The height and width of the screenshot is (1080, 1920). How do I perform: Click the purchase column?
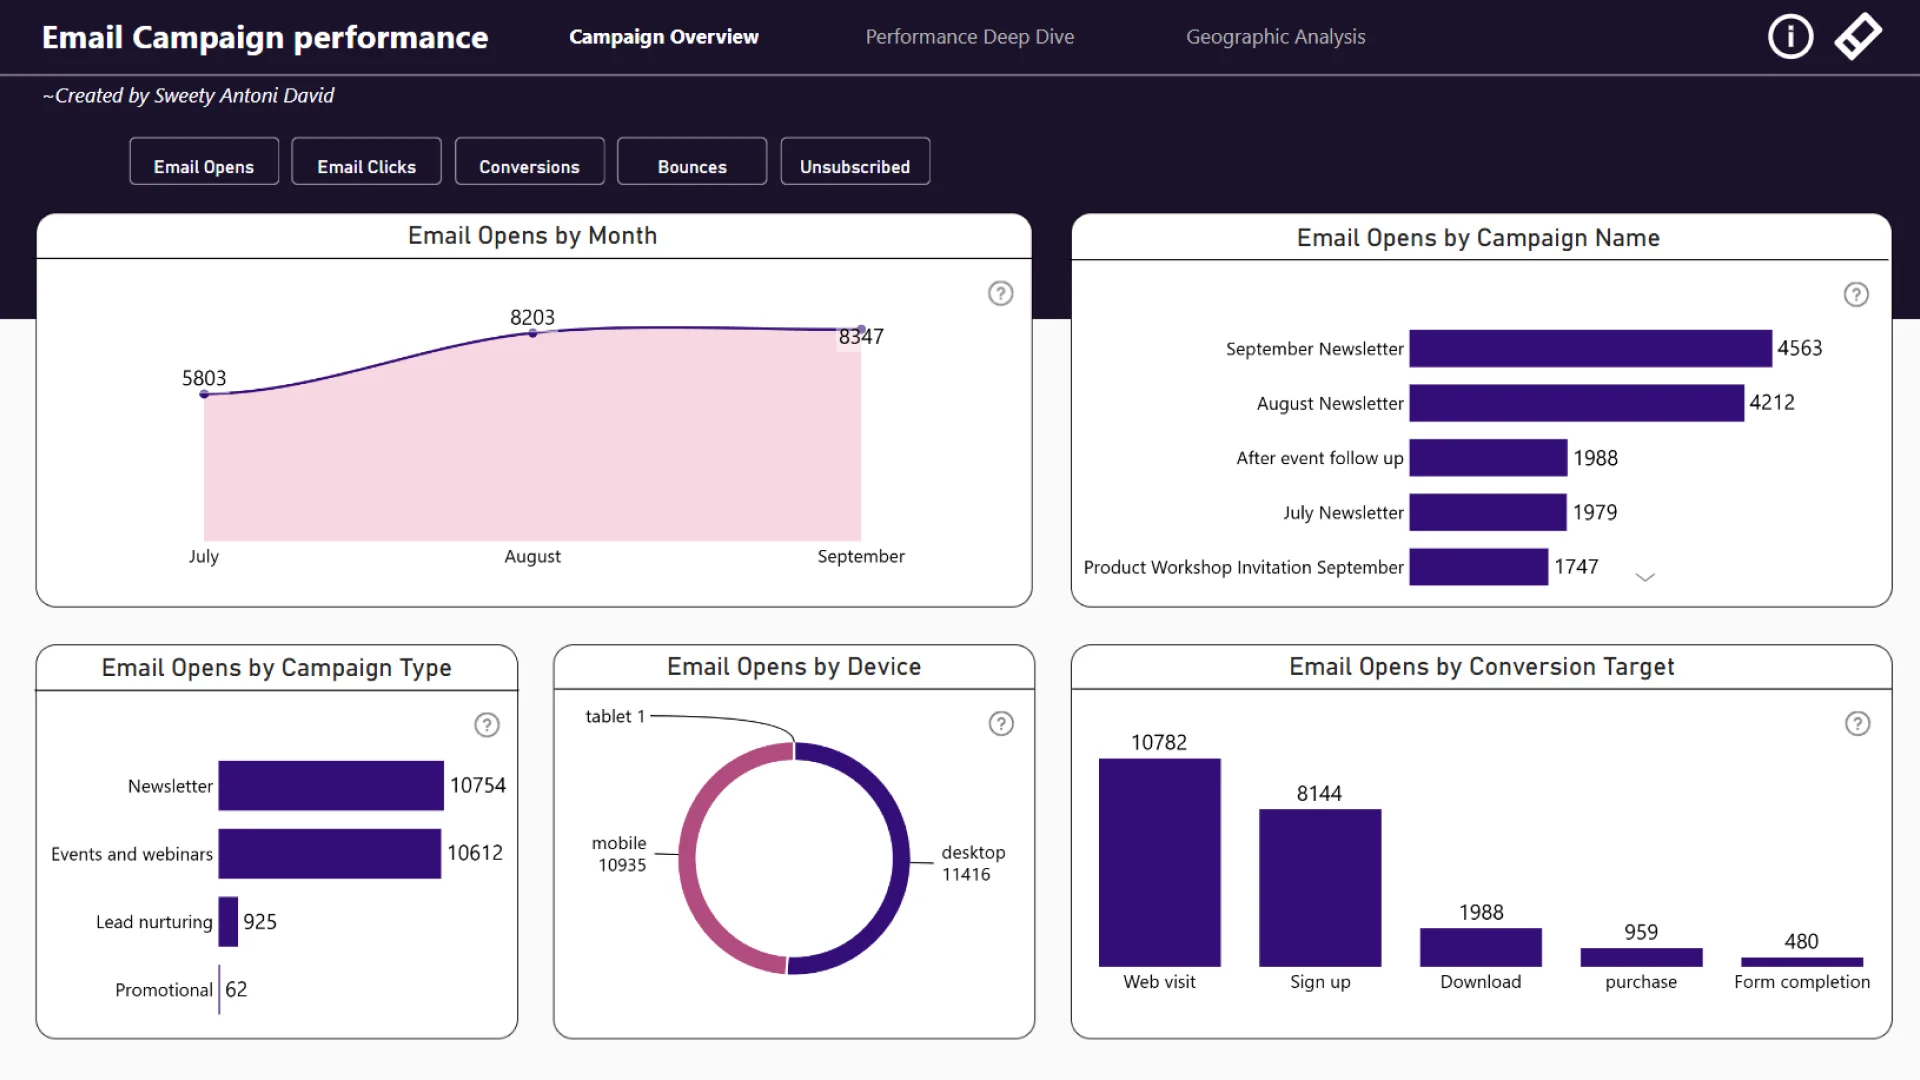1641,958
